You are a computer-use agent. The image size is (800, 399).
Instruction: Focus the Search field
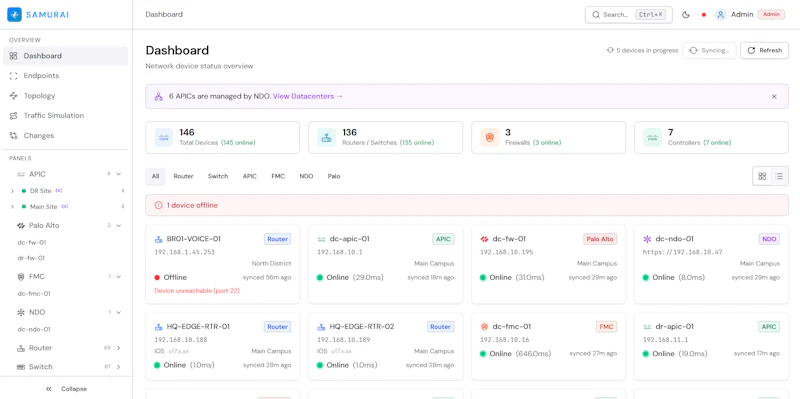coord(629,15)
